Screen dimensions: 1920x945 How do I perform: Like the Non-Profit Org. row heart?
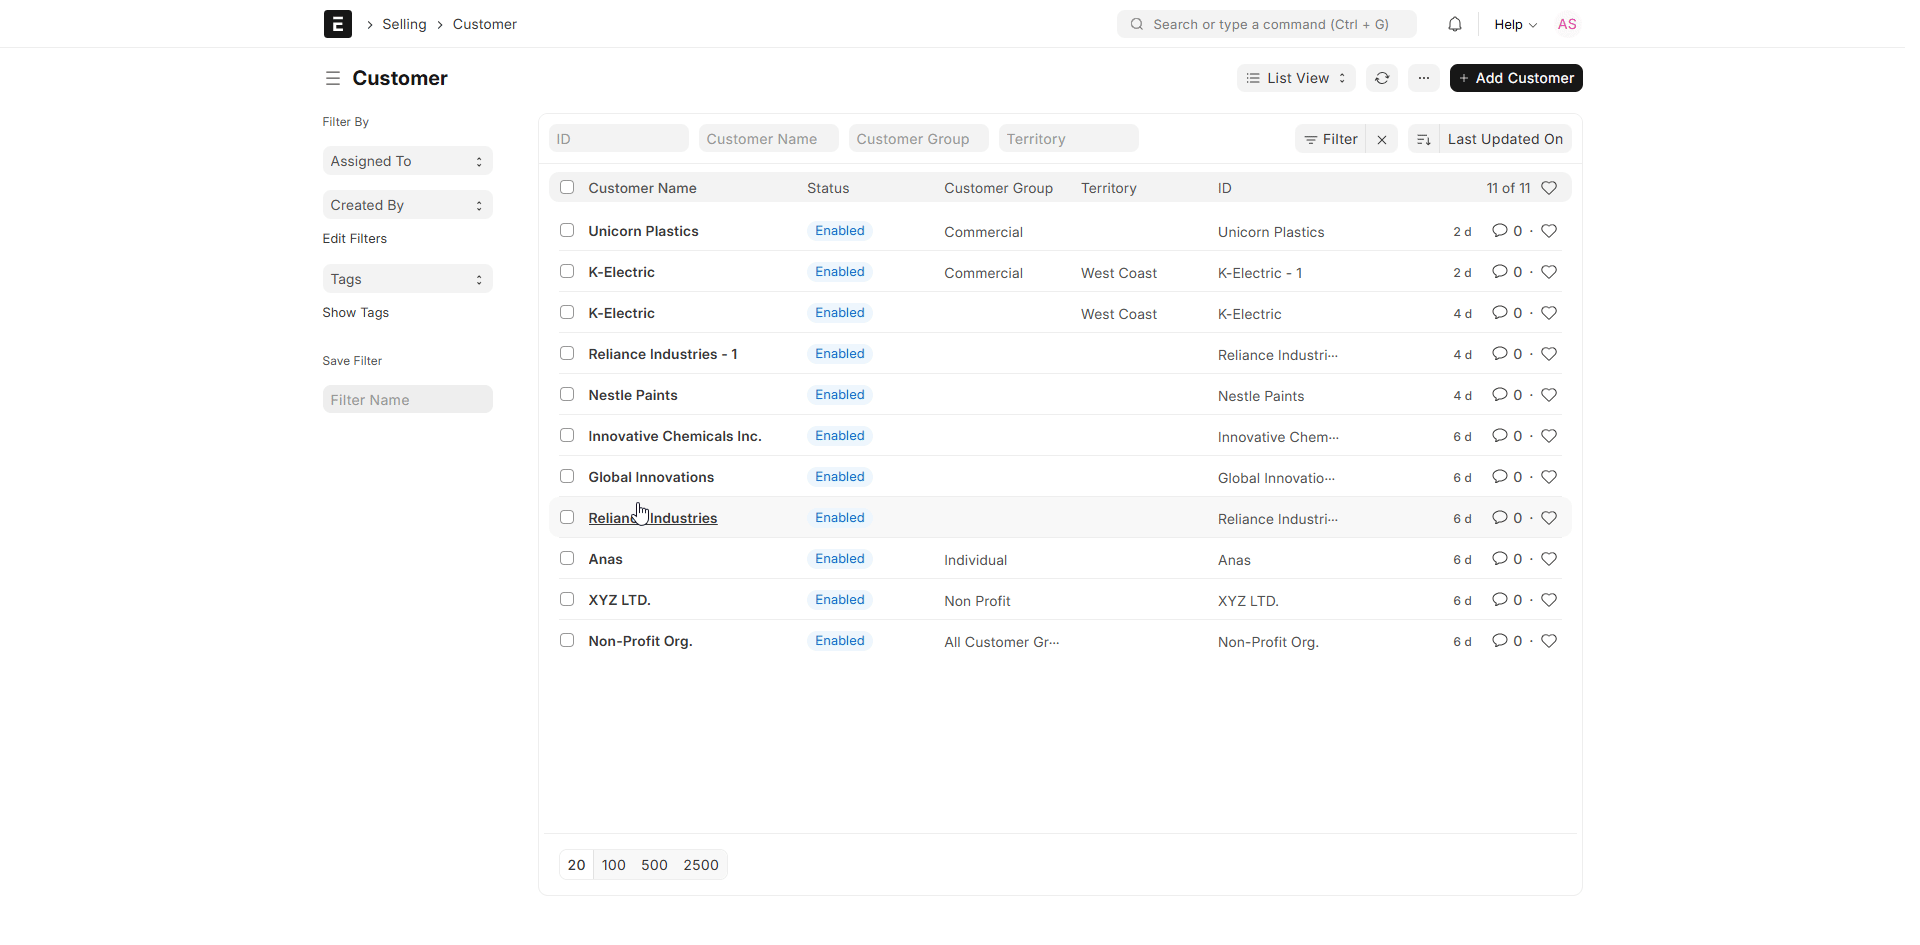[x=1549, y=641]
